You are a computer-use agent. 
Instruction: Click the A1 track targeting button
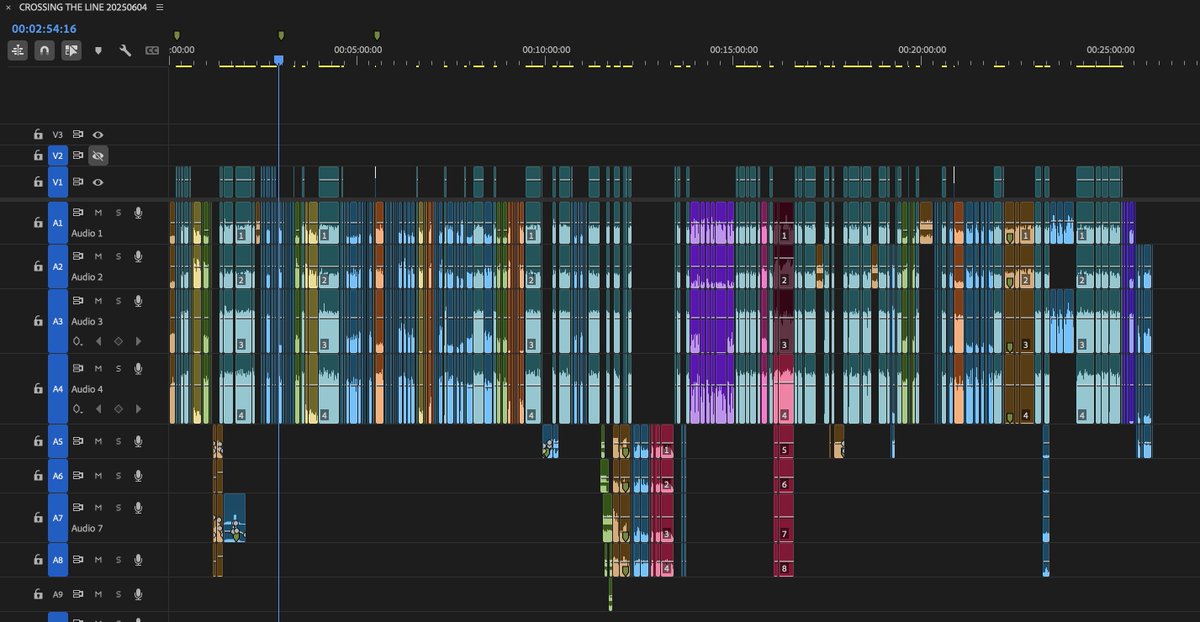point(57,222)
